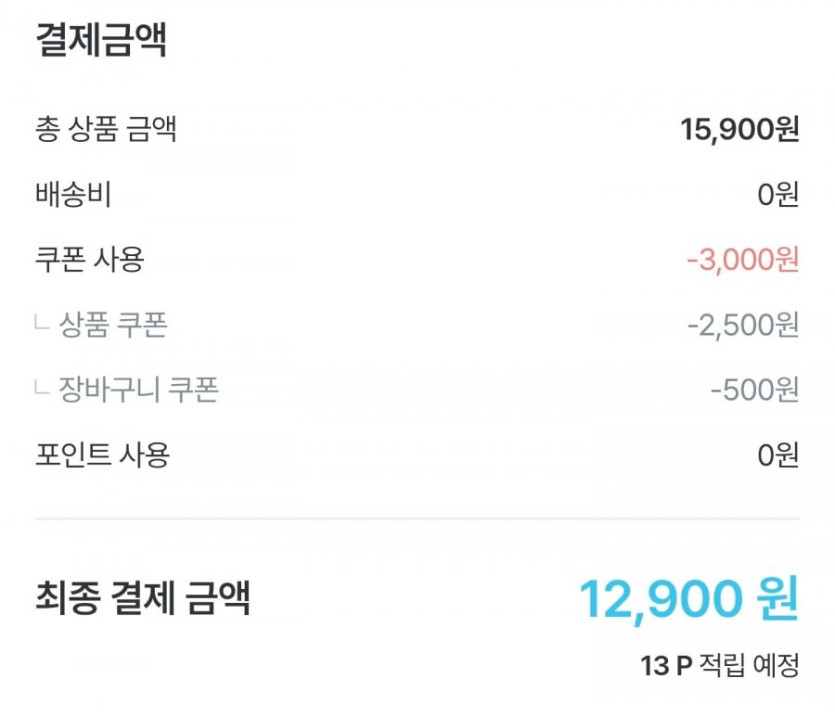This screenshot has width=835, height=717.
Task: Click the 포인트 사용 label
Action: pos(102,455)
